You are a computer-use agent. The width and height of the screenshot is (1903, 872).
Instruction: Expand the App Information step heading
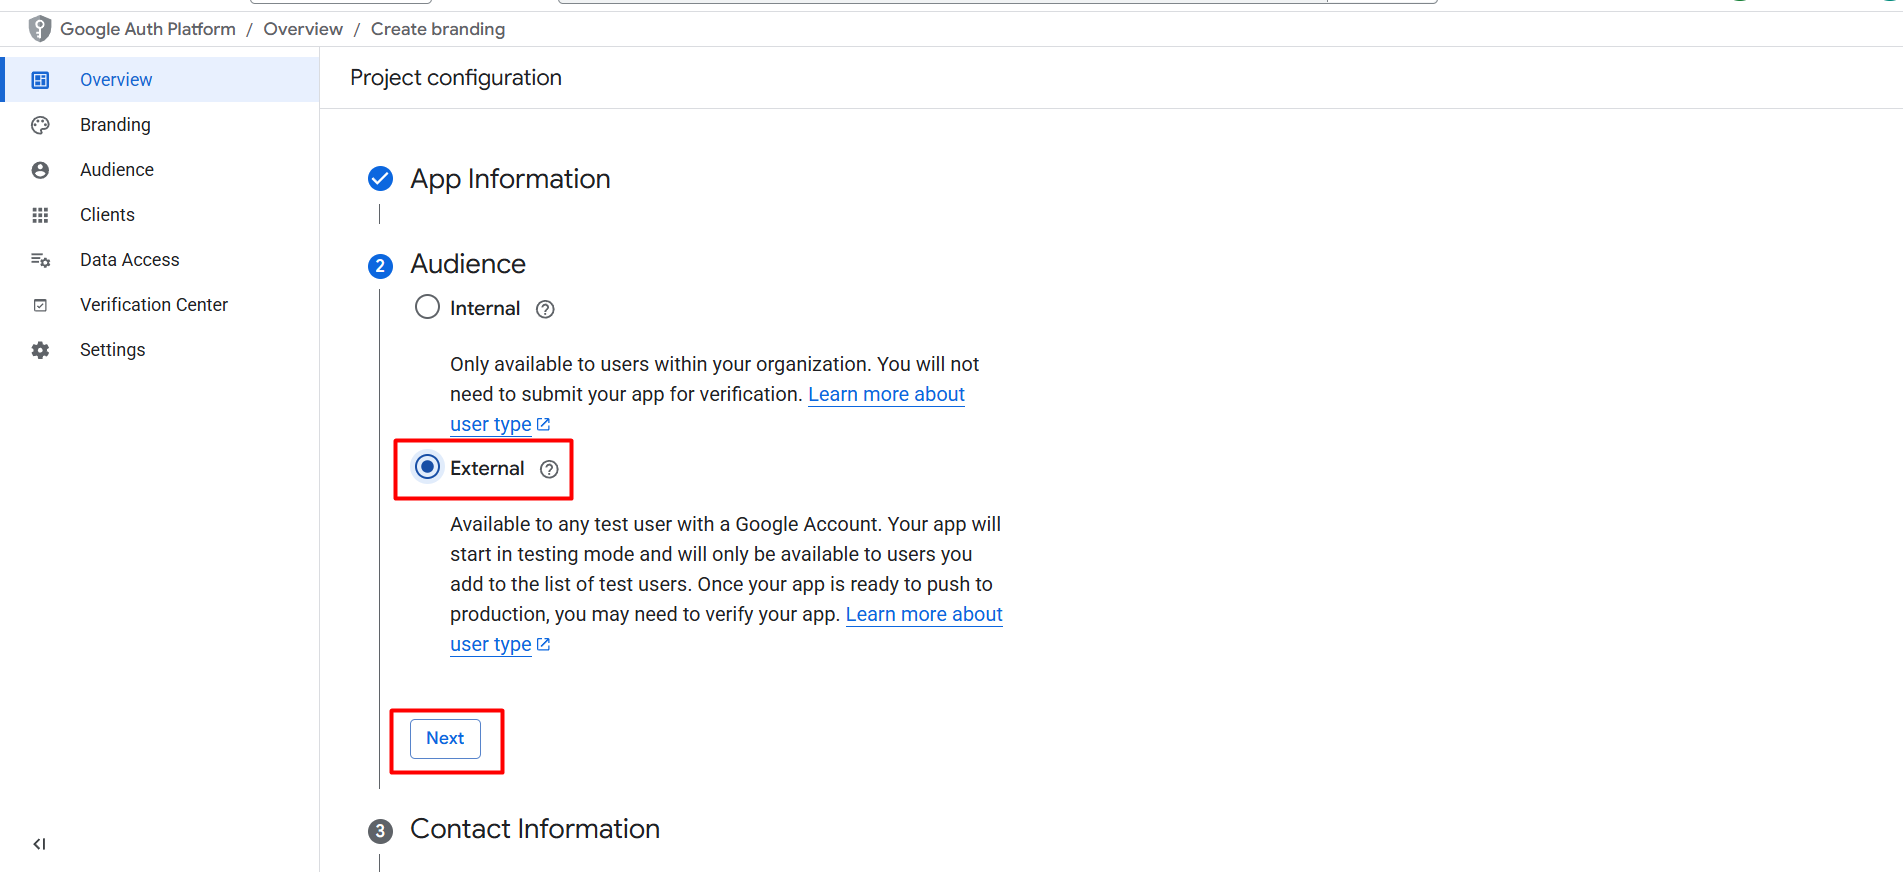pyautogui.click(x=510, y=179)
